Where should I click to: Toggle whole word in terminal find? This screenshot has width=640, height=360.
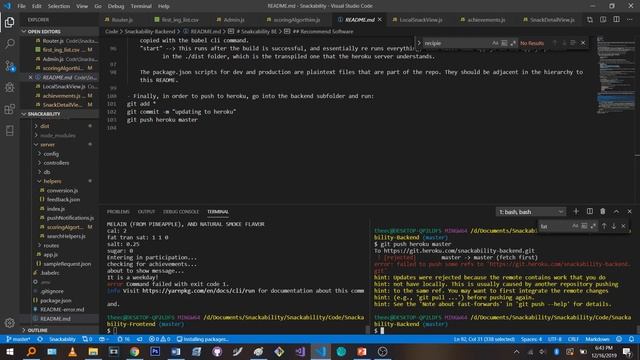[584, 226]
